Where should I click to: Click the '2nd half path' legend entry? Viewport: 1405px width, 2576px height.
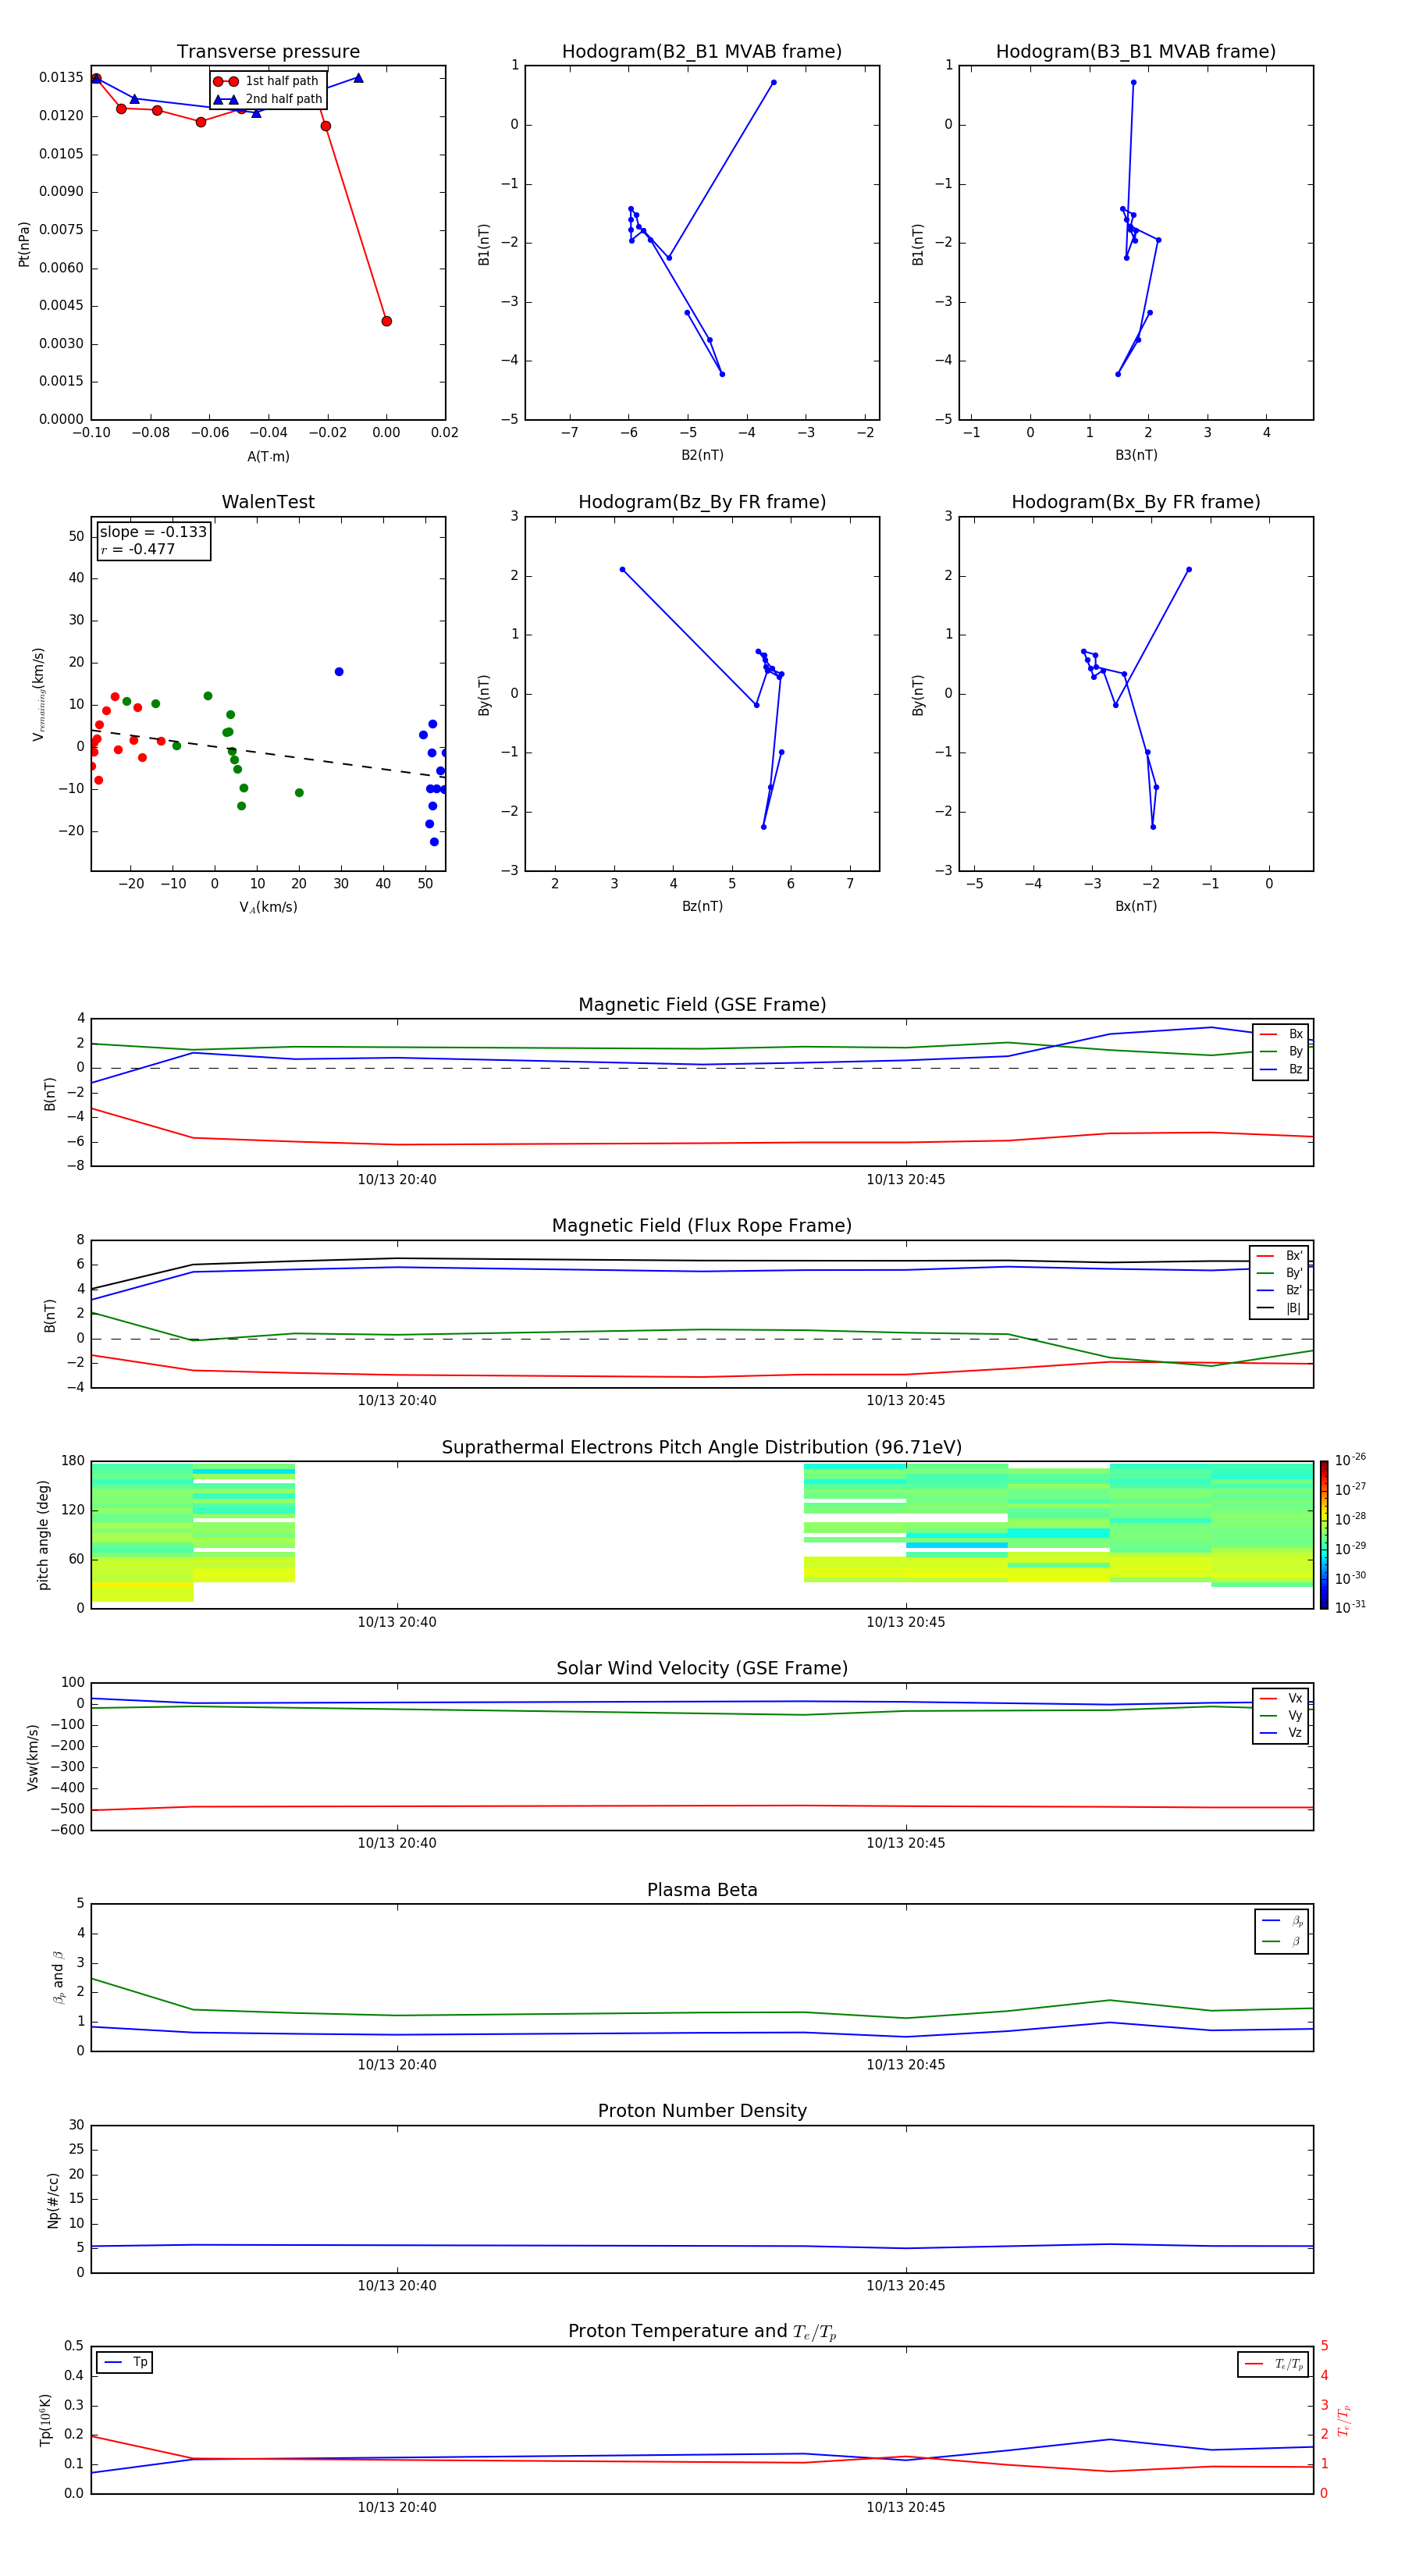tap(267, 99)
